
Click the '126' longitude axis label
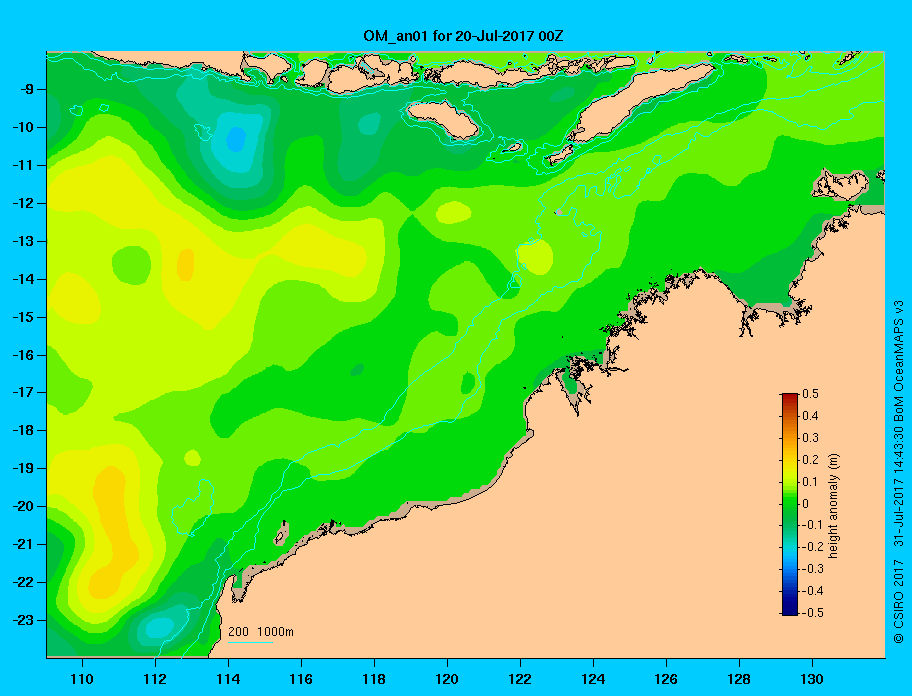[666, 679]
